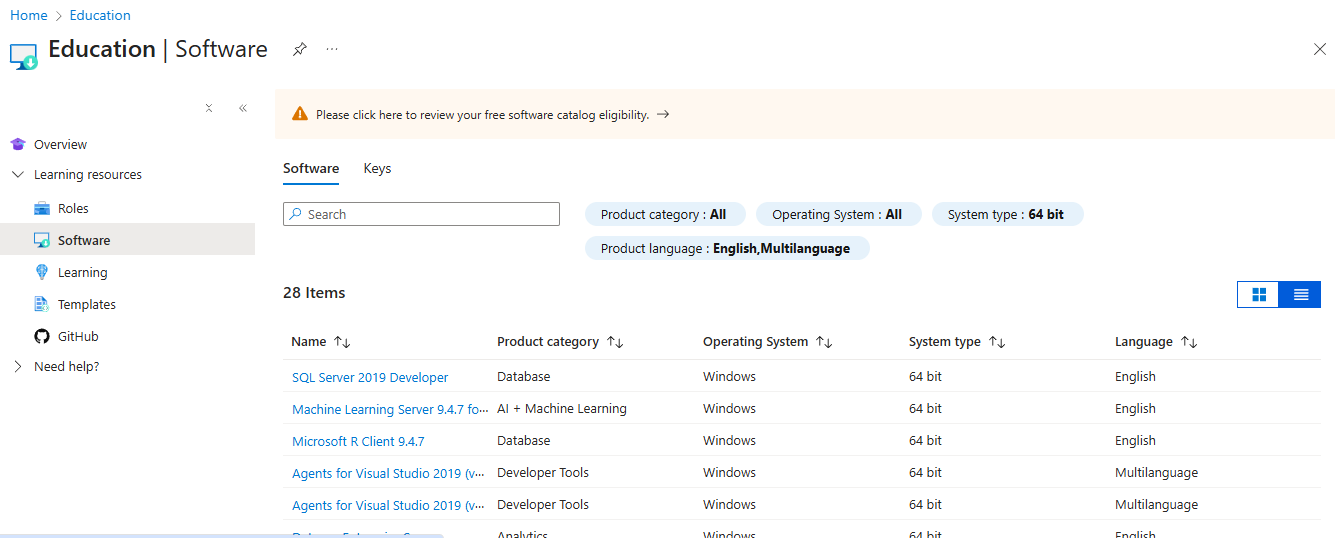Expand the Need help? section
Image resolution: width=1335 pixels, height=538 pixels.
17,366
